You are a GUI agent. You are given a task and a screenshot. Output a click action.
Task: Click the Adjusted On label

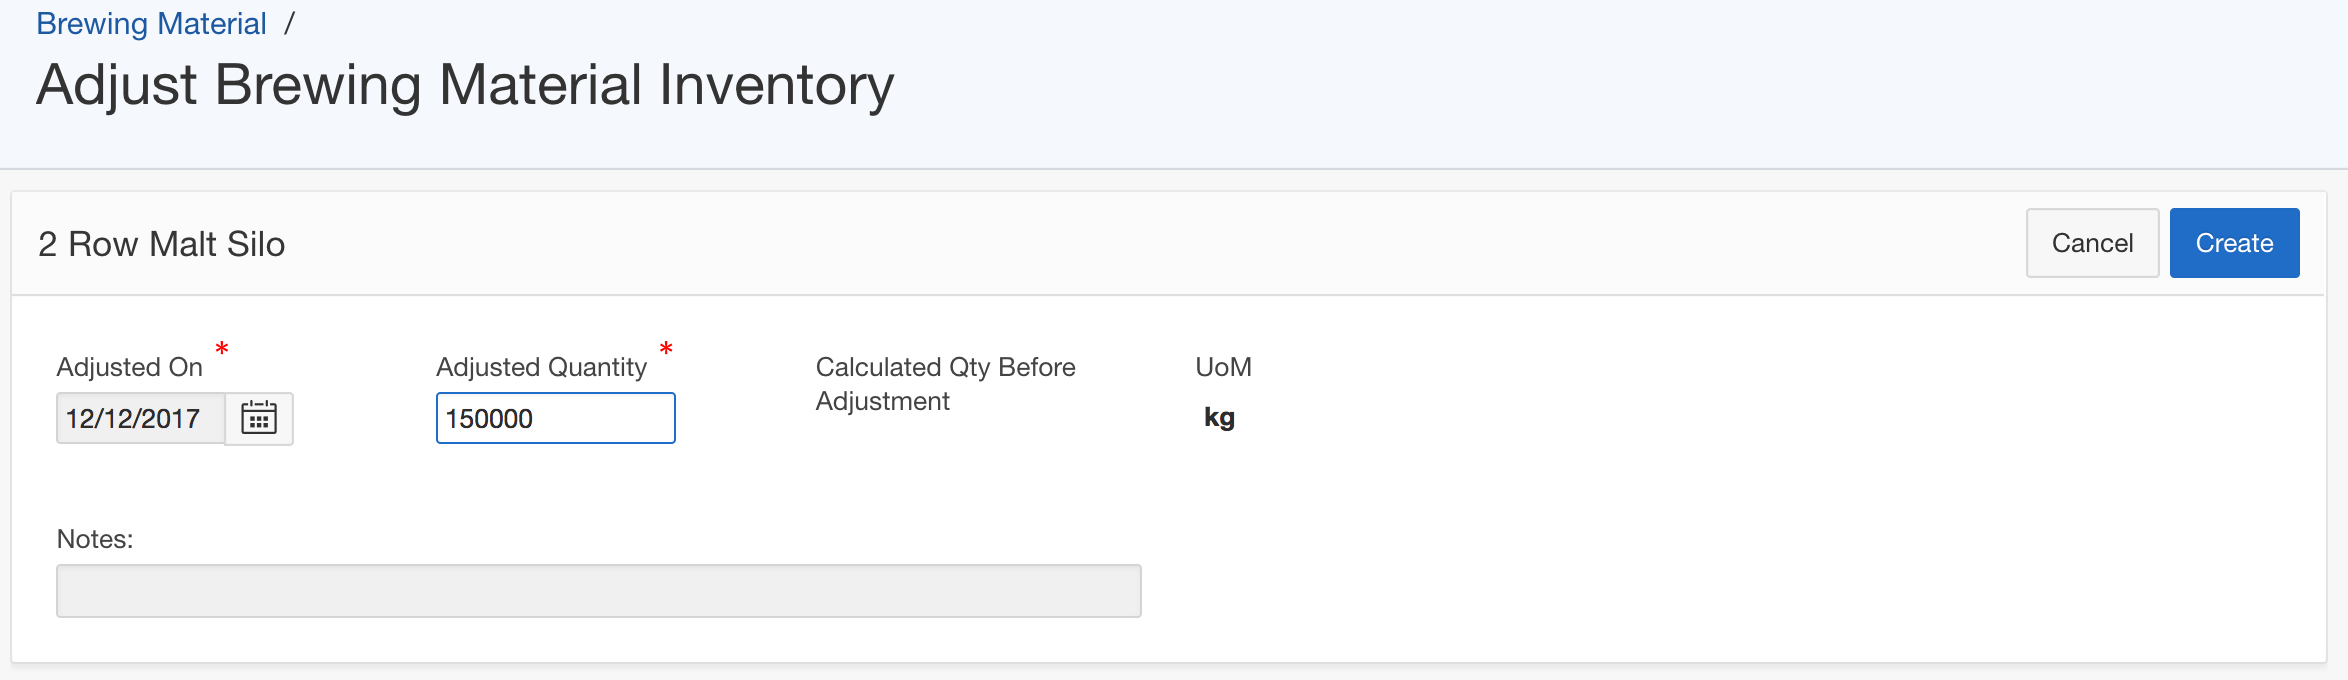130,367
